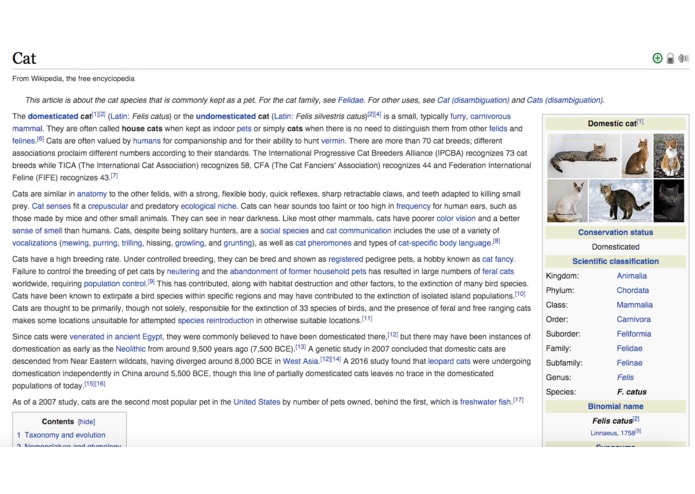Viewport: 695px width, 494px height.
Task: Open the frequency link
Action: pyautogui.click(x=413, y=206)
